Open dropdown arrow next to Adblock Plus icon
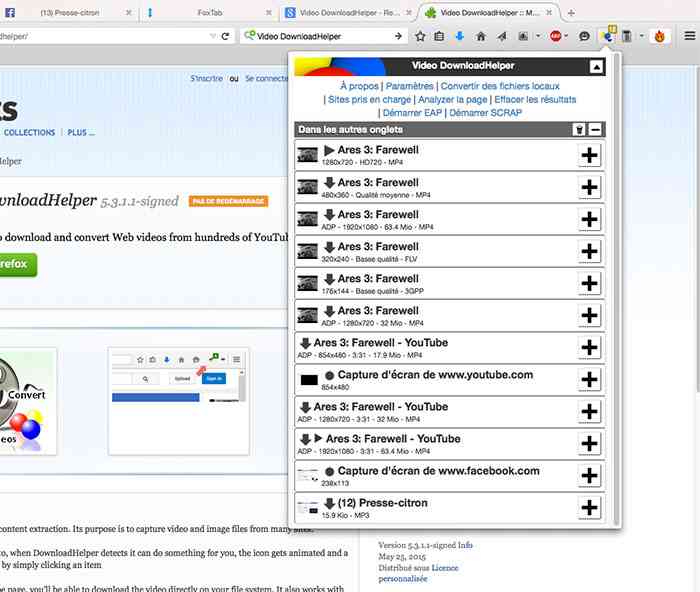This screenshot has height=592, width=700. (x=566, y=36)
